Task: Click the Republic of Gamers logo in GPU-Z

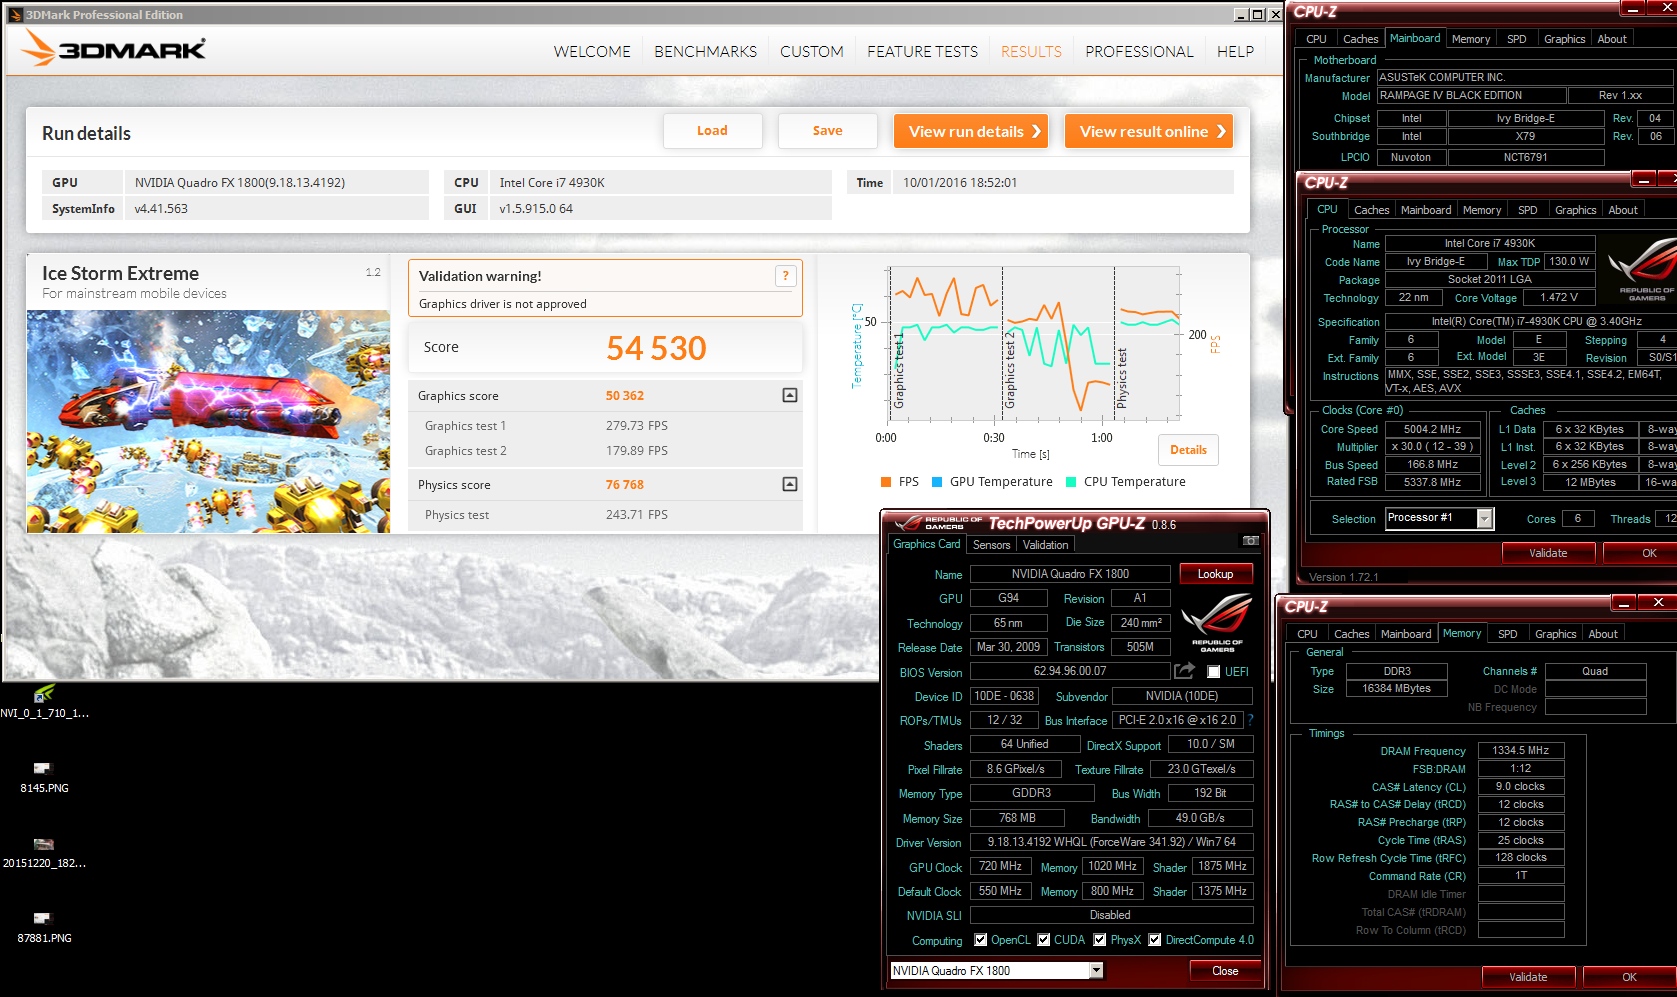Action: tap(1216, 623)
